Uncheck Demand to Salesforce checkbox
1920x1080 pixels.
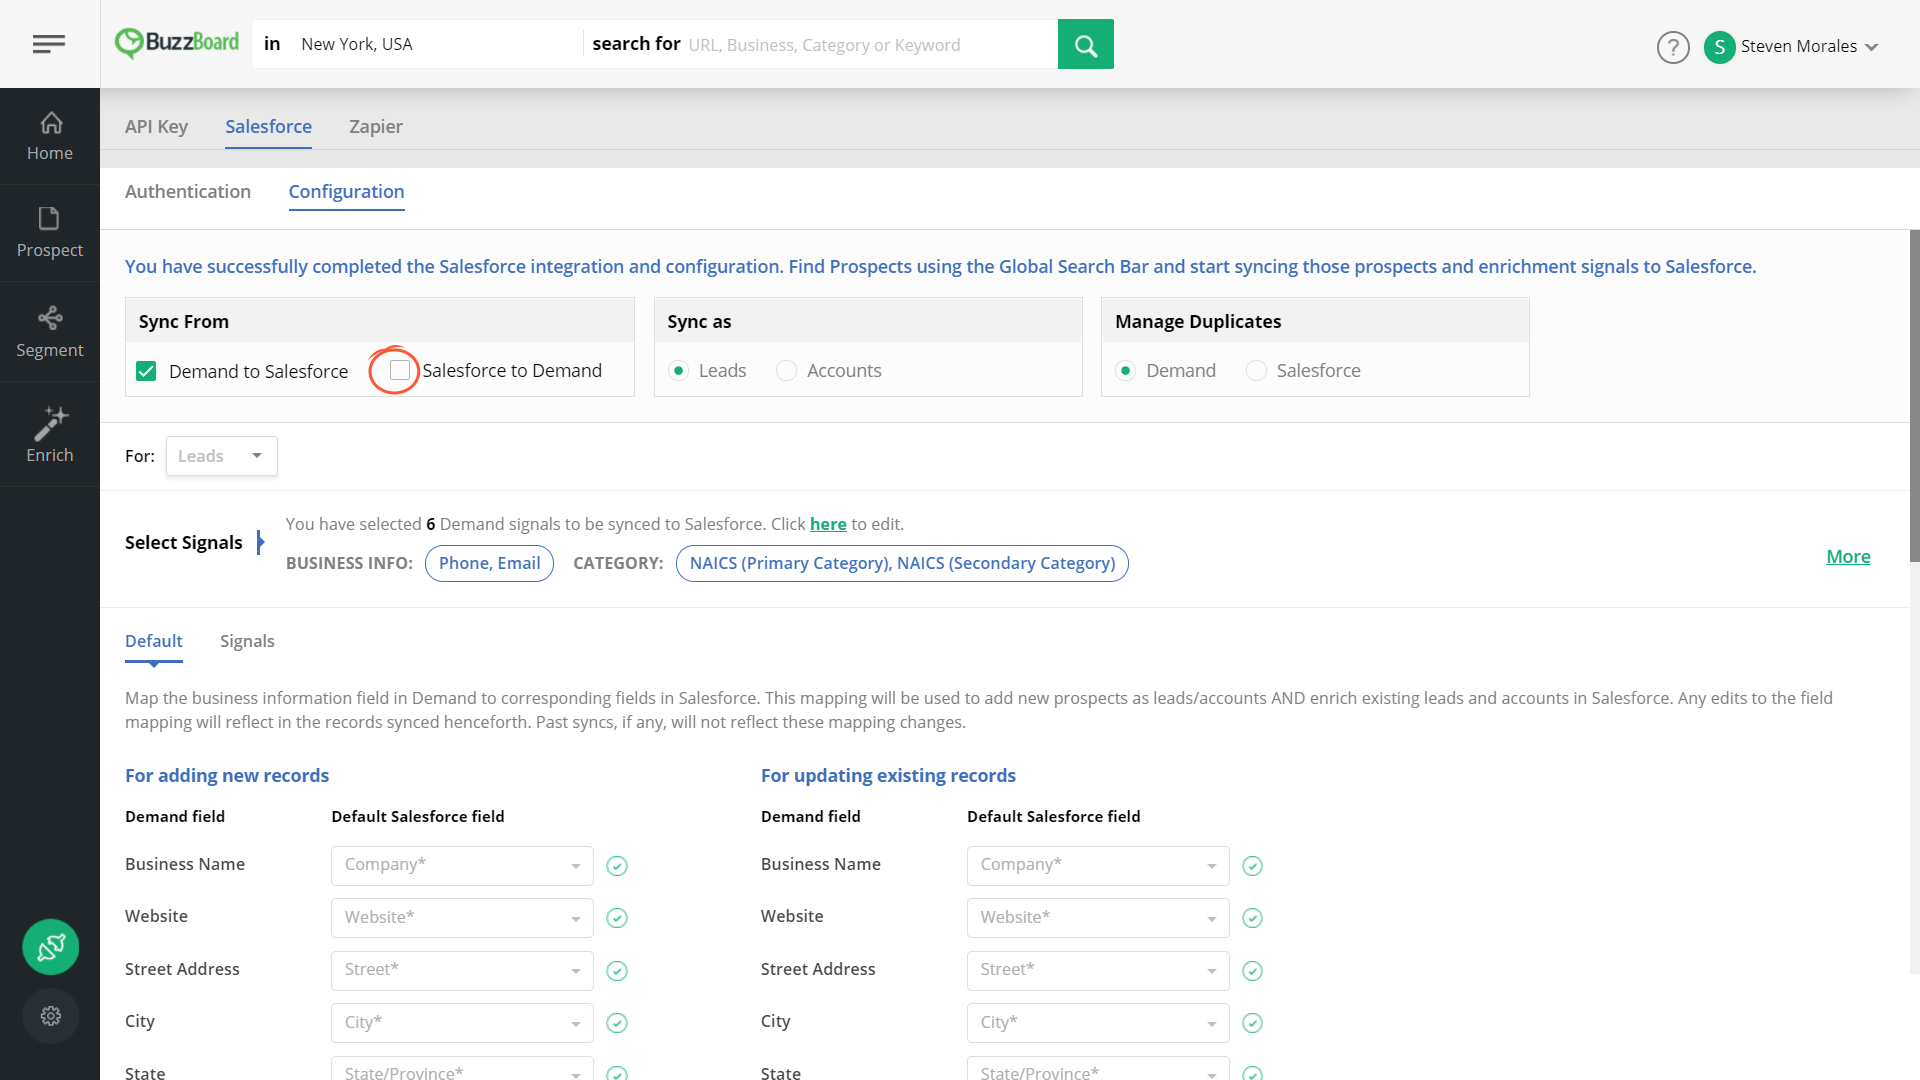click(x=146, y=371)
